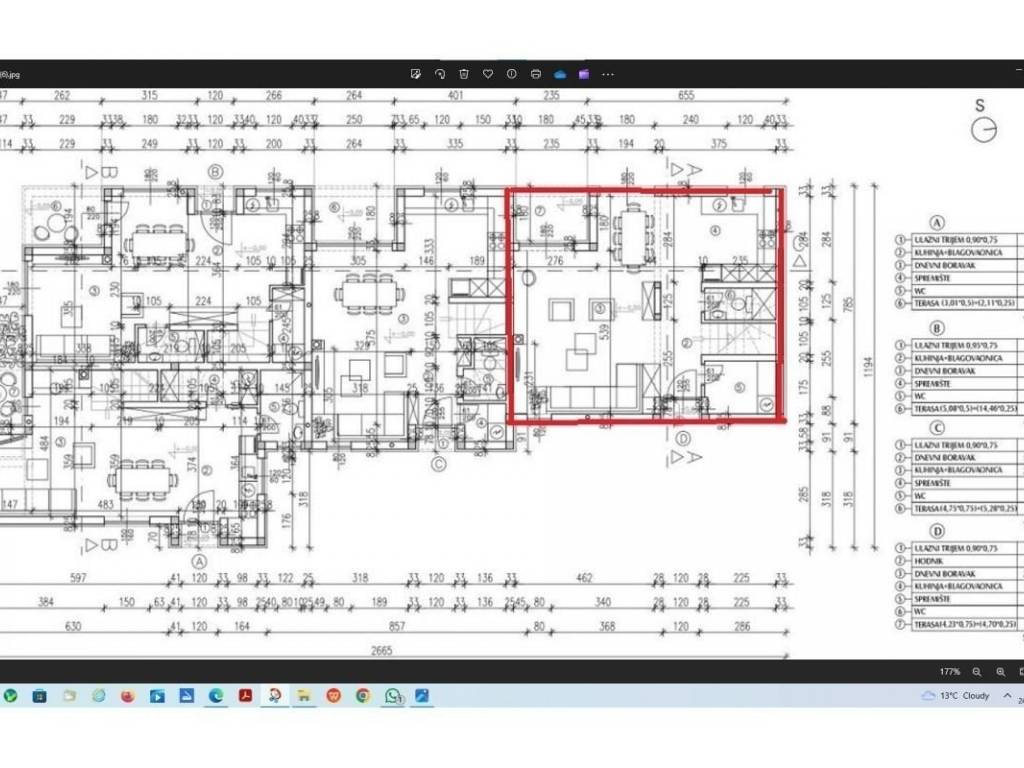Launch Microsoft Edge from the taskbar

point(216,696)
